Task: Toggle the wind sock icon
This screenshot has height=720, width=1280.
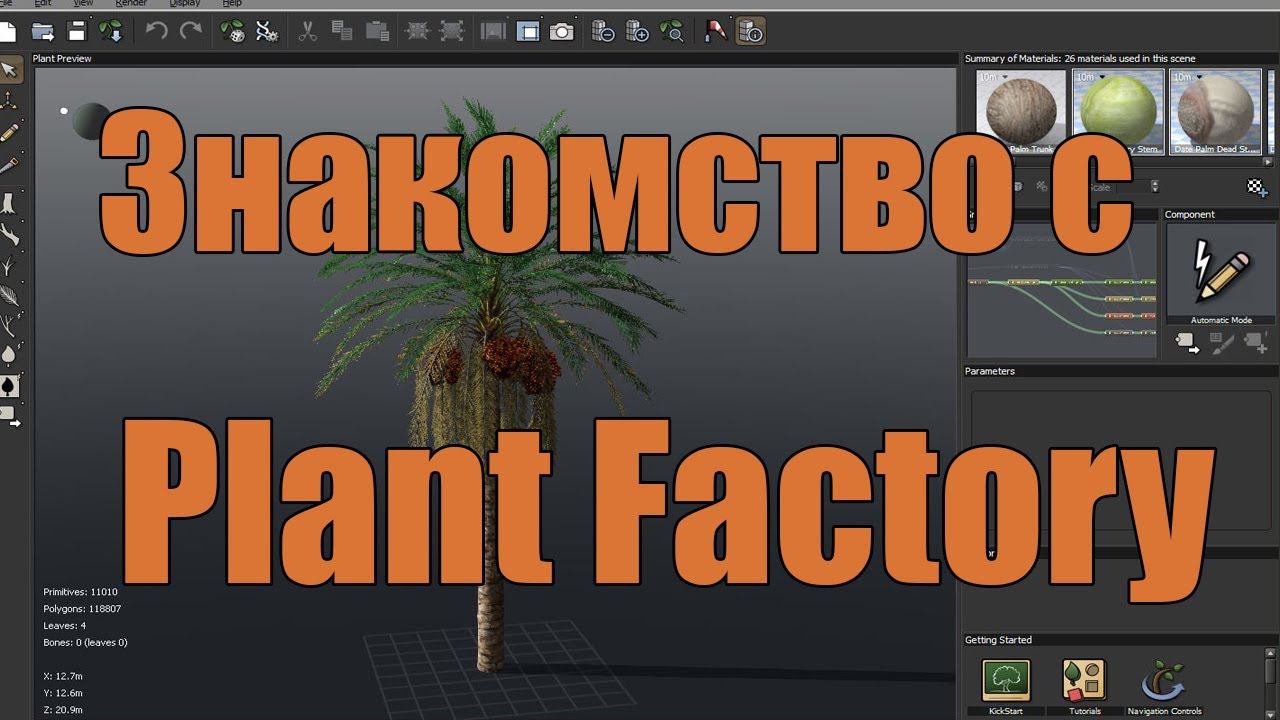Action: pyautogui.click(x=716, y=32)
